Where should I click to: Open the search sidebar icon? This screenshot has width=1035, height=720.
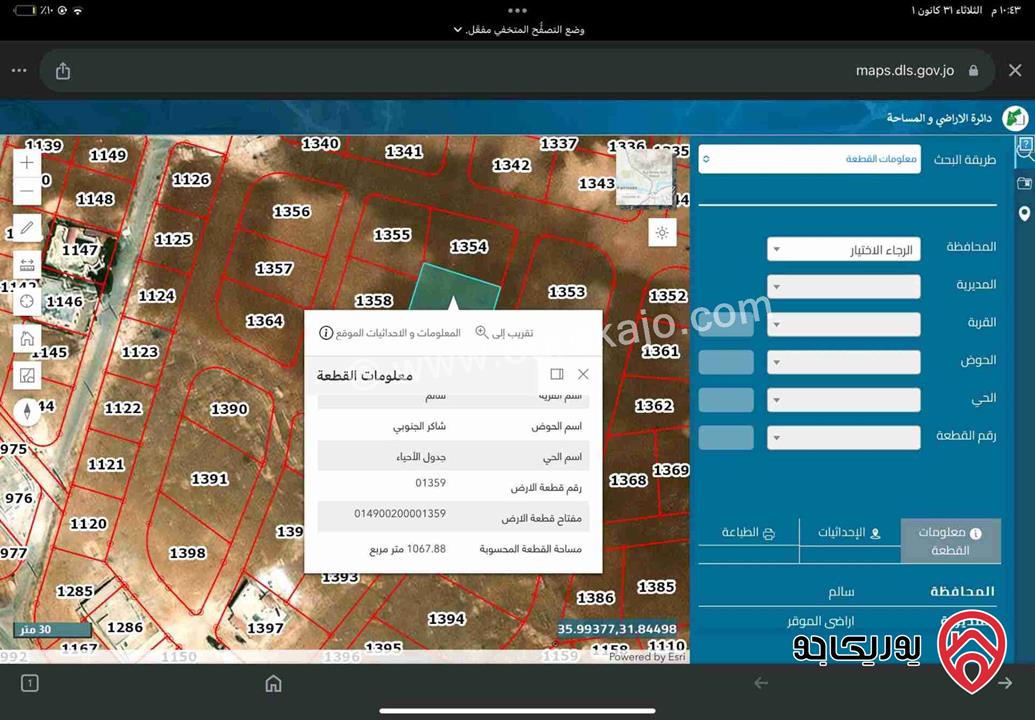[x=1024, y=150]
